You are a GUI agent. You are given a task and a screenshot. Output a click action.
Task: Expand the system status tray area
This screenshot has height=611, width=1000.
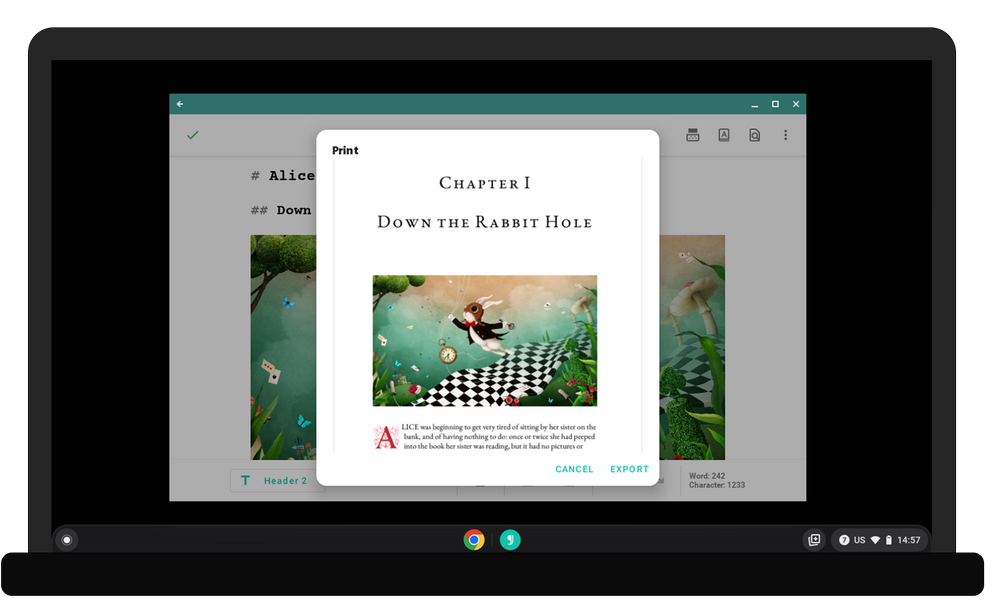click(x=880, y=540)
